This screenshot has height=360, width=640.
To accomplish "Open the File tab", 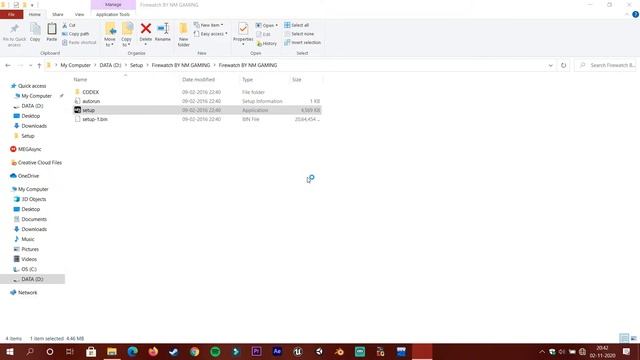I will tap(11, 14).
